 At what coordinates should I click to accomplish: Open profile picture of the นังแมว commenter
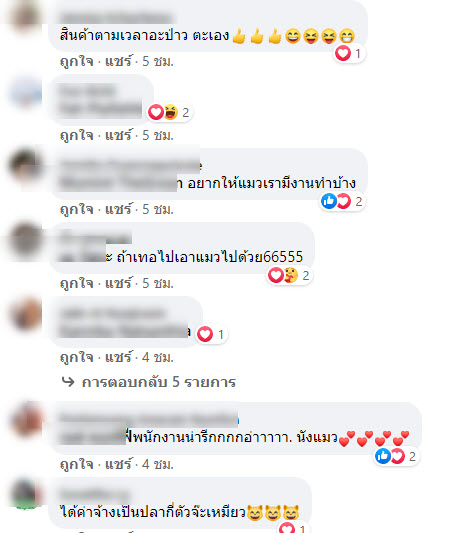point(27,419)
